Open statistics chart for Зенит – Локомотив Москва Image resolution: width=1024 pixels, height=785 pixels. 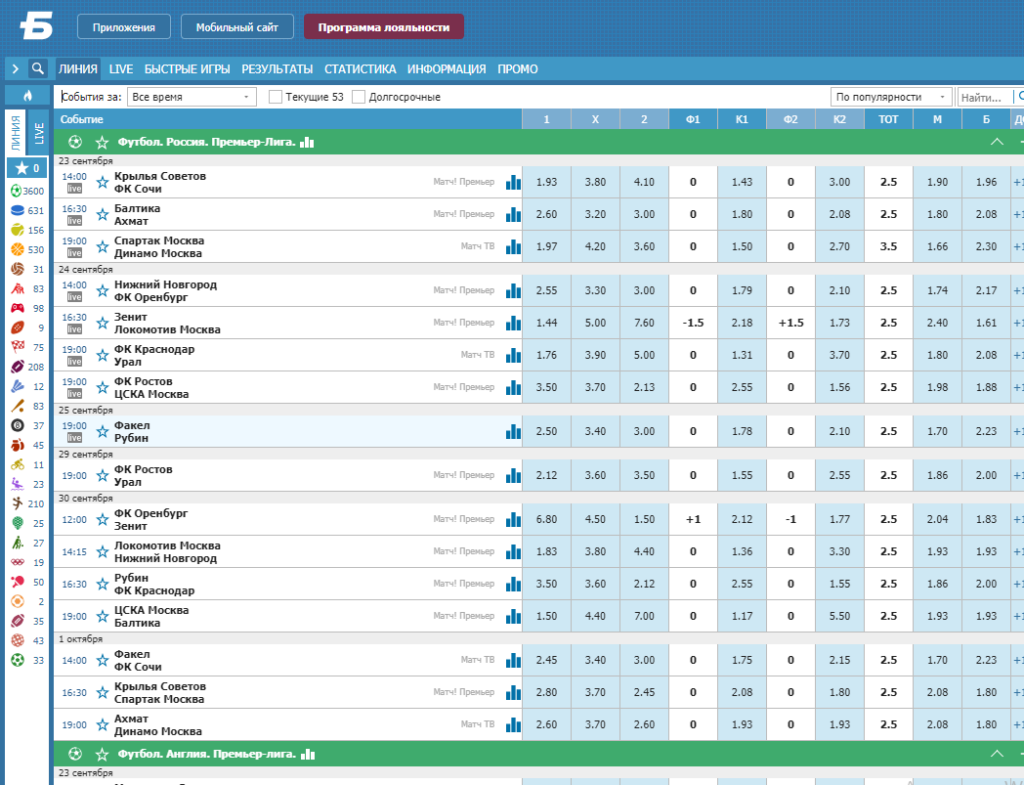click(513, 323)
